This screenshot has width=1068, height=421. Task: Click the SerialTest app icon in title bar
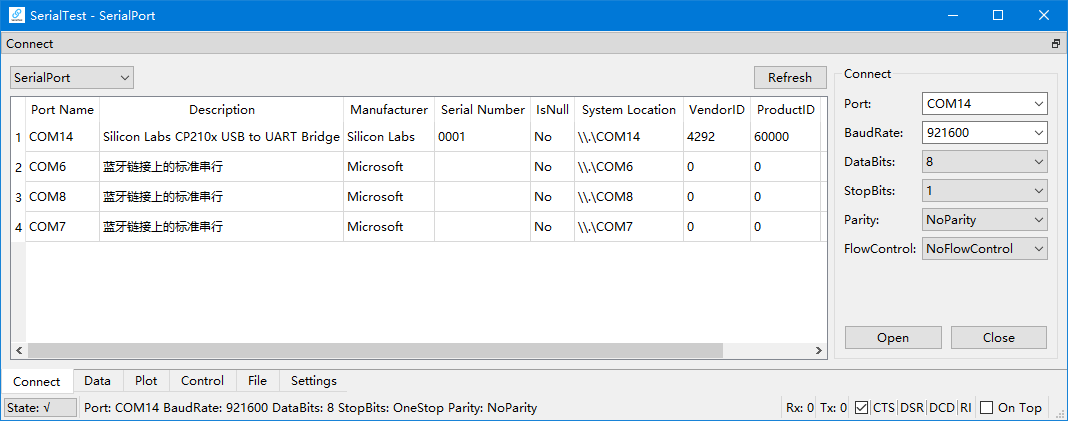pyautogui.click(x=16, y=14)
